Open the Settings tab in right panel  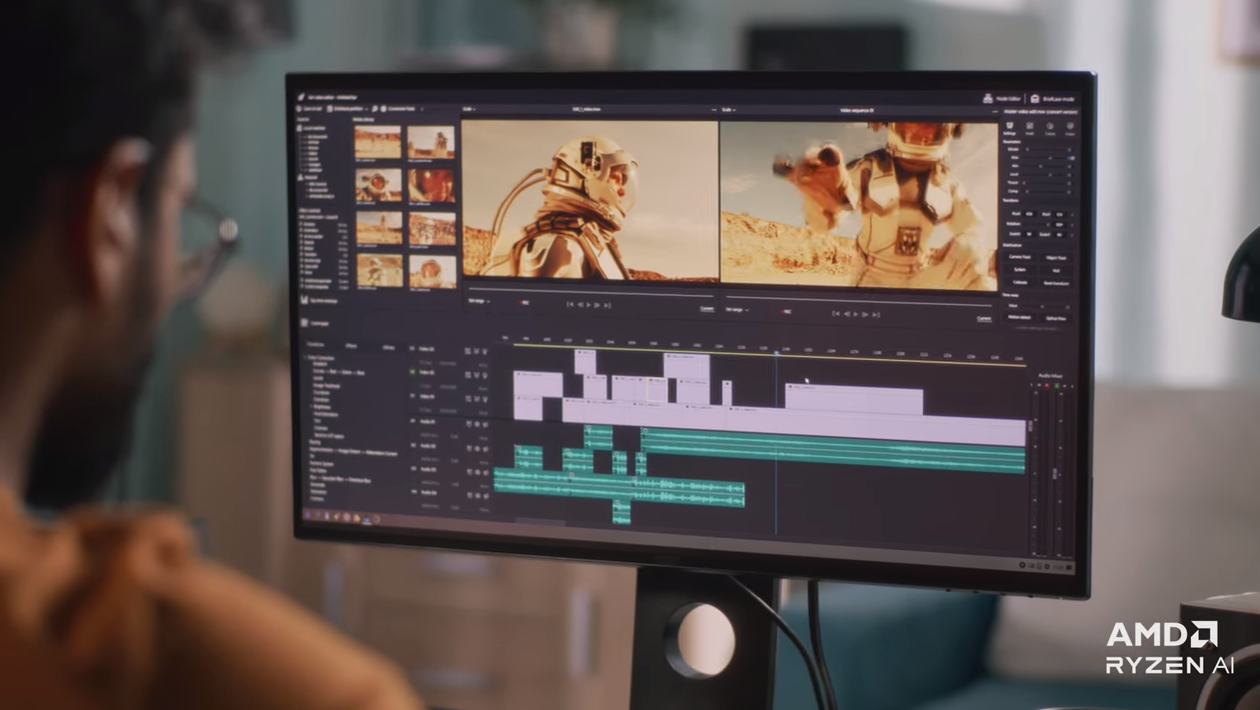coord(1009,129)
